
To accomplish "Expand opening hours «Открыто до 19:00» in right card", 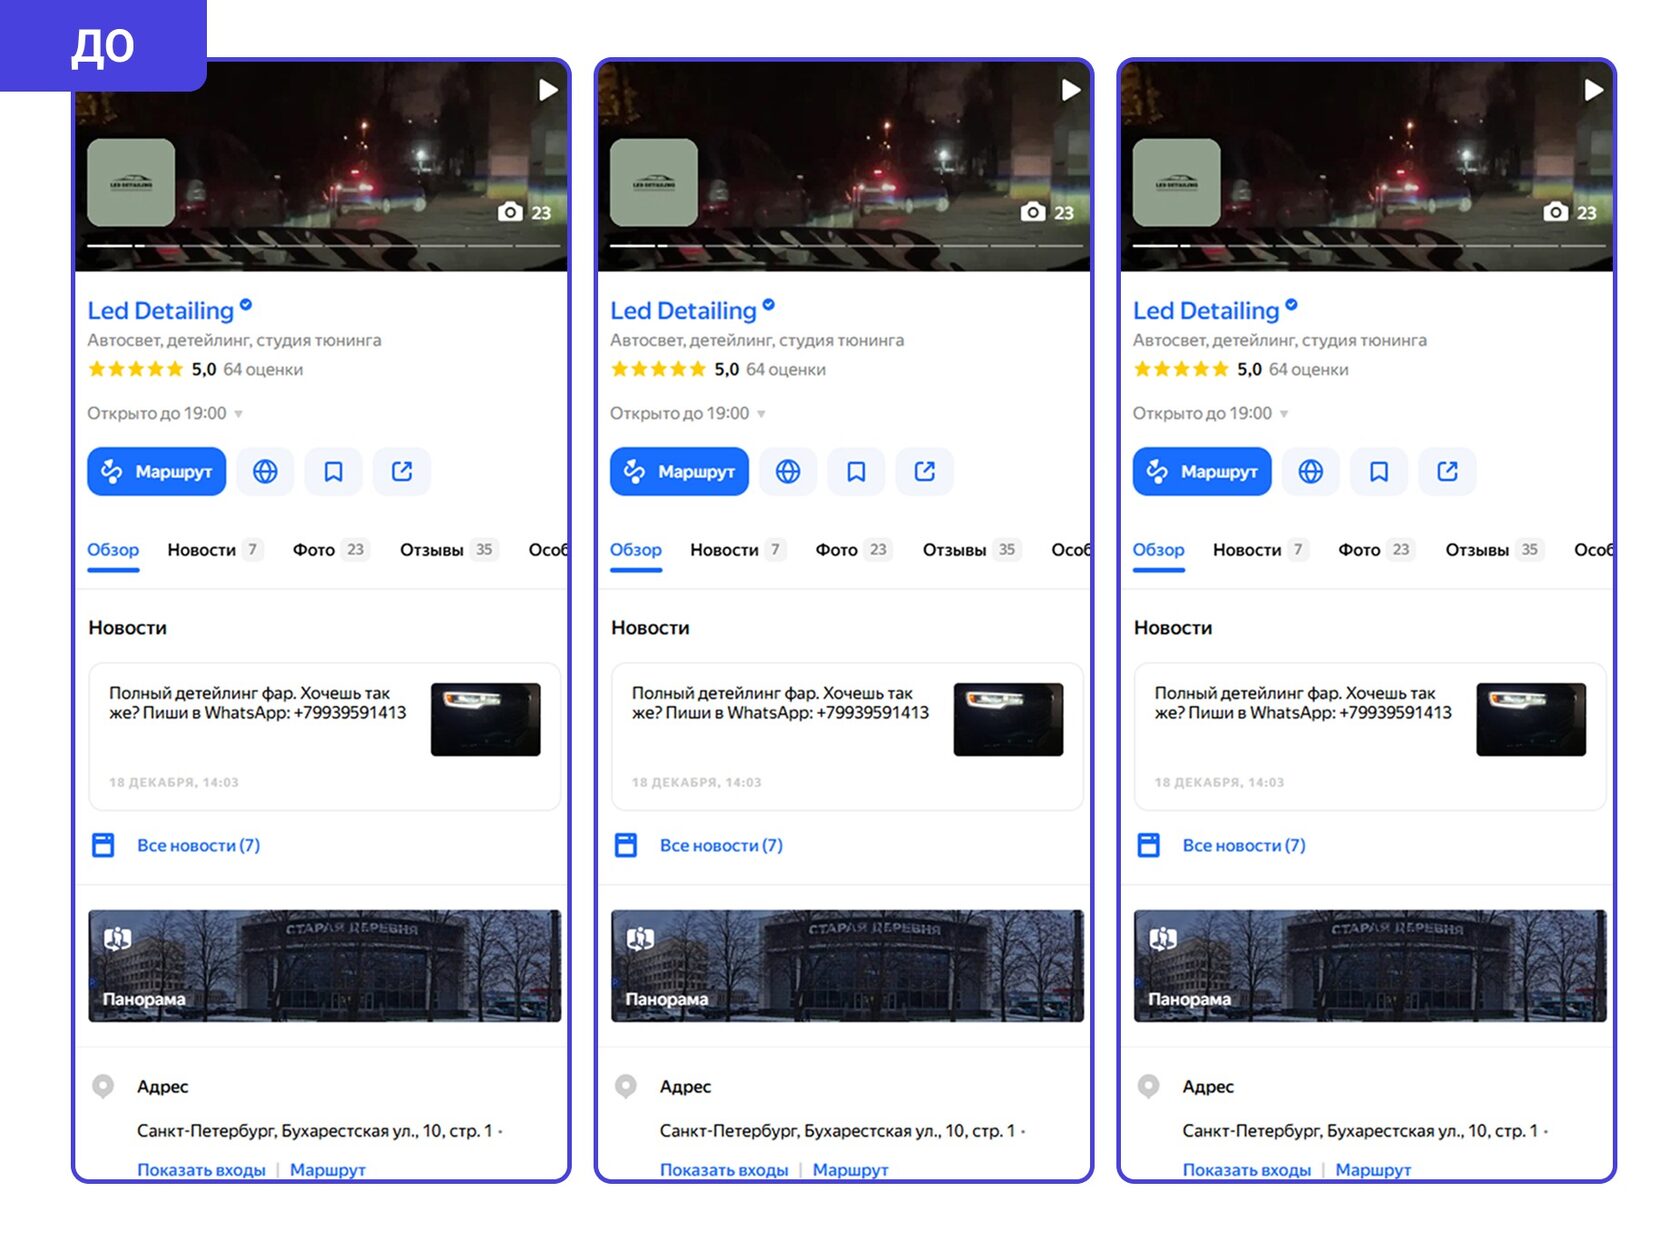I will 1211,413.
